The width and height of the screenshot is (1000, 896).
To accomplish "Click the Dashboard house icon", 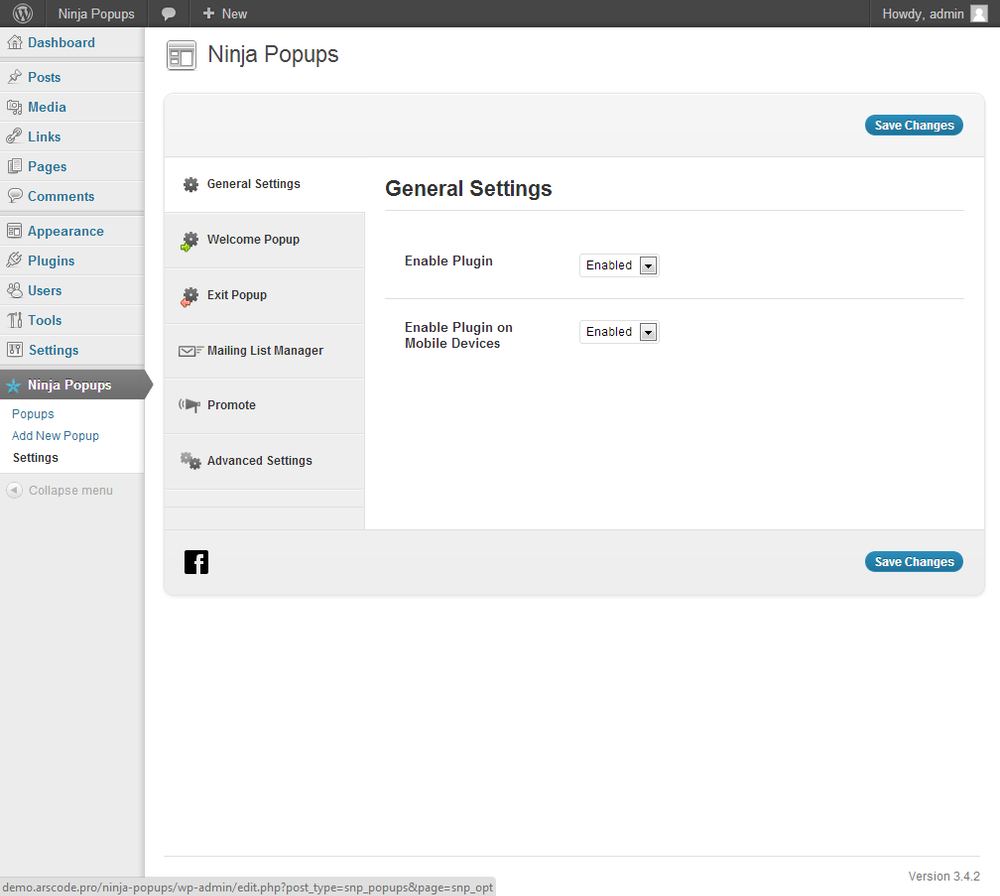I will click(15, 43).
